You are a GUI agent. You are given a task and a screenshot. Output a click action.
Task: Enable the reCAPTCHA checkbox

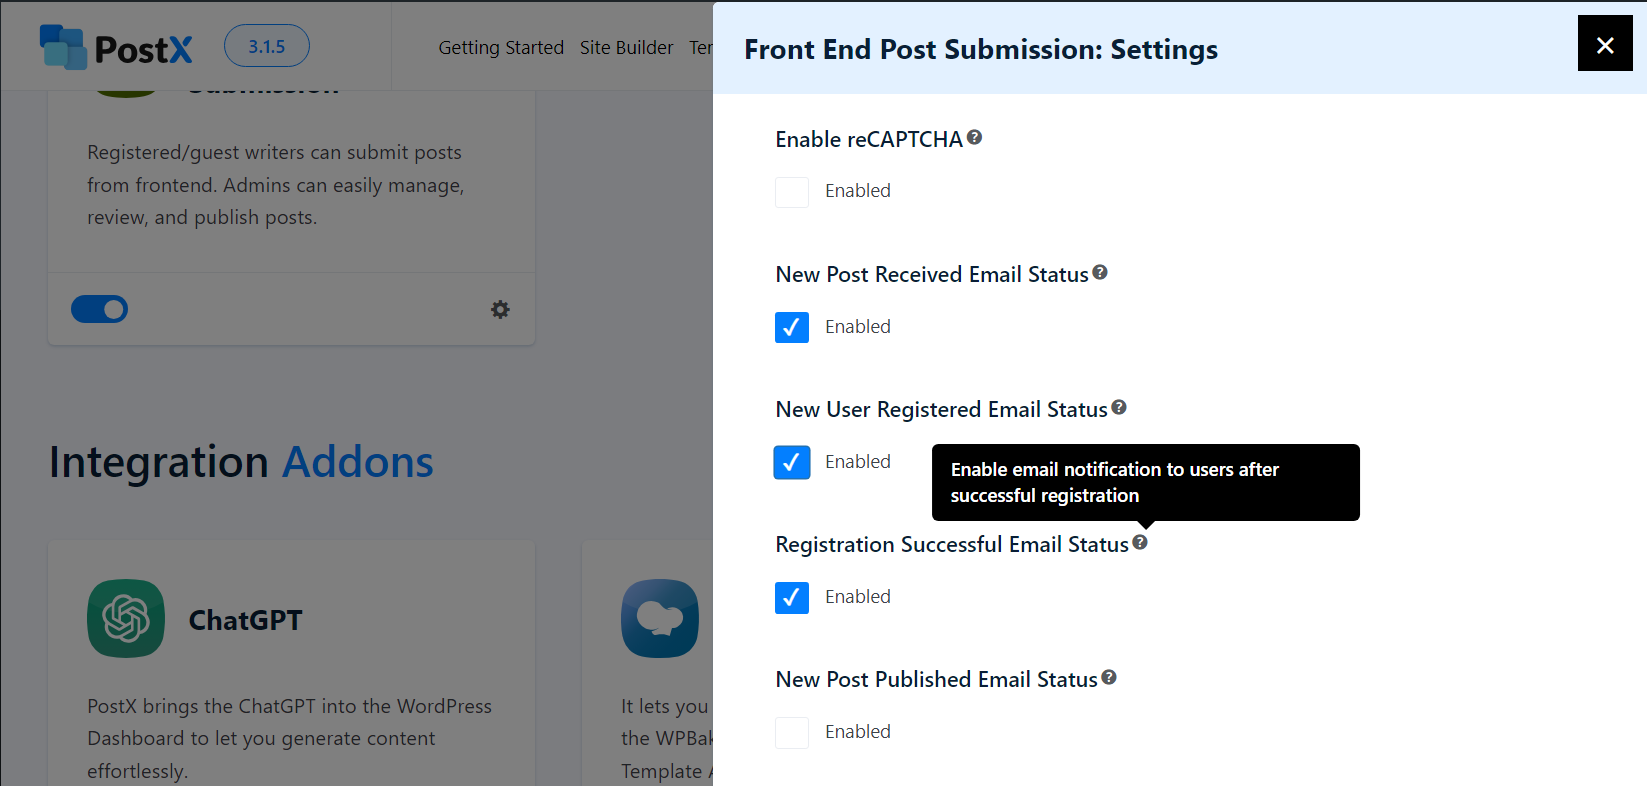pyautogui.click(x=791, y=192)
